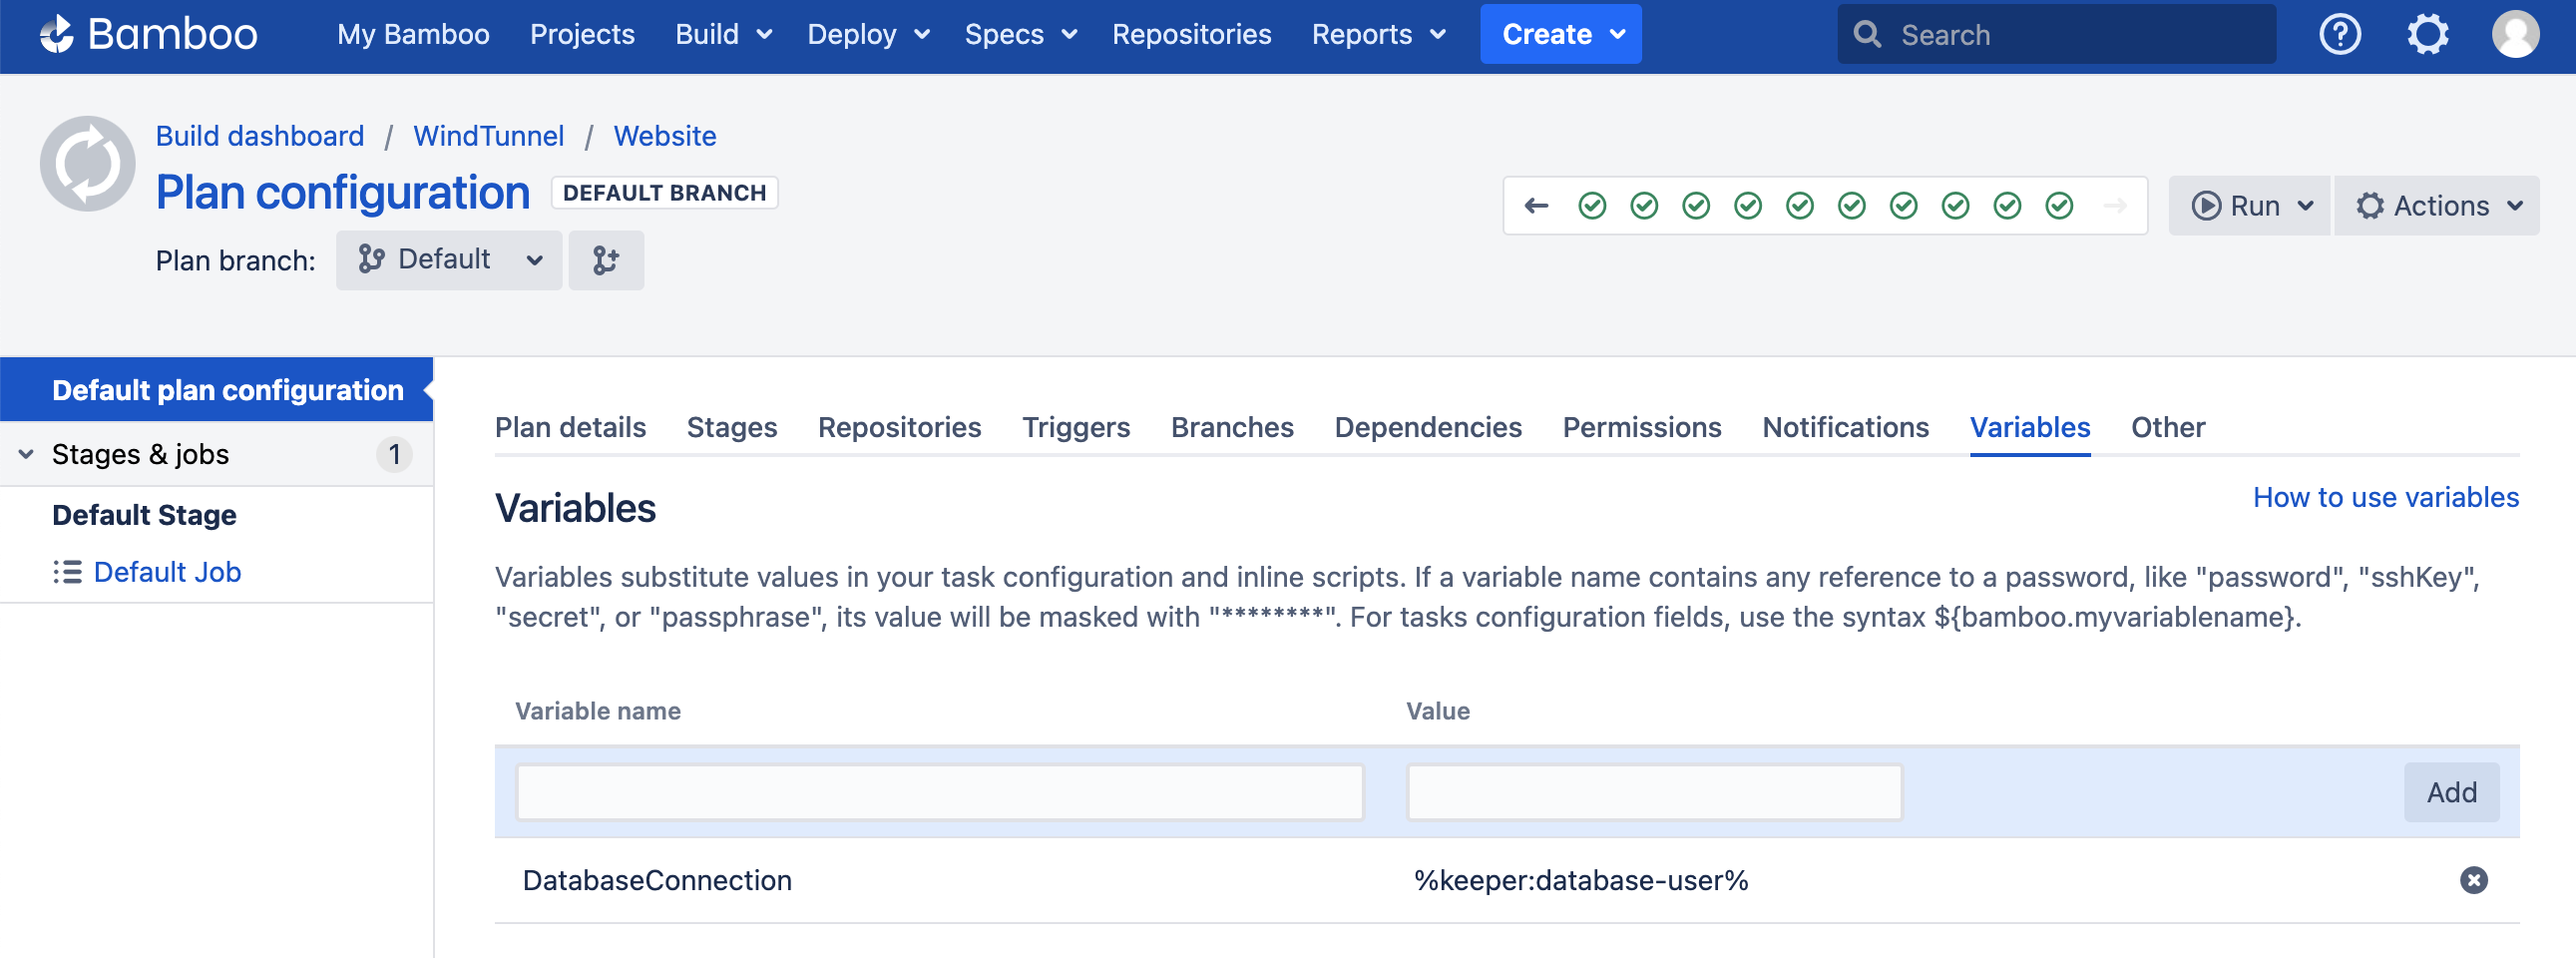2576x958 pixels.
Task: Click the plan status refresh icon
Action: pos(88,164)
